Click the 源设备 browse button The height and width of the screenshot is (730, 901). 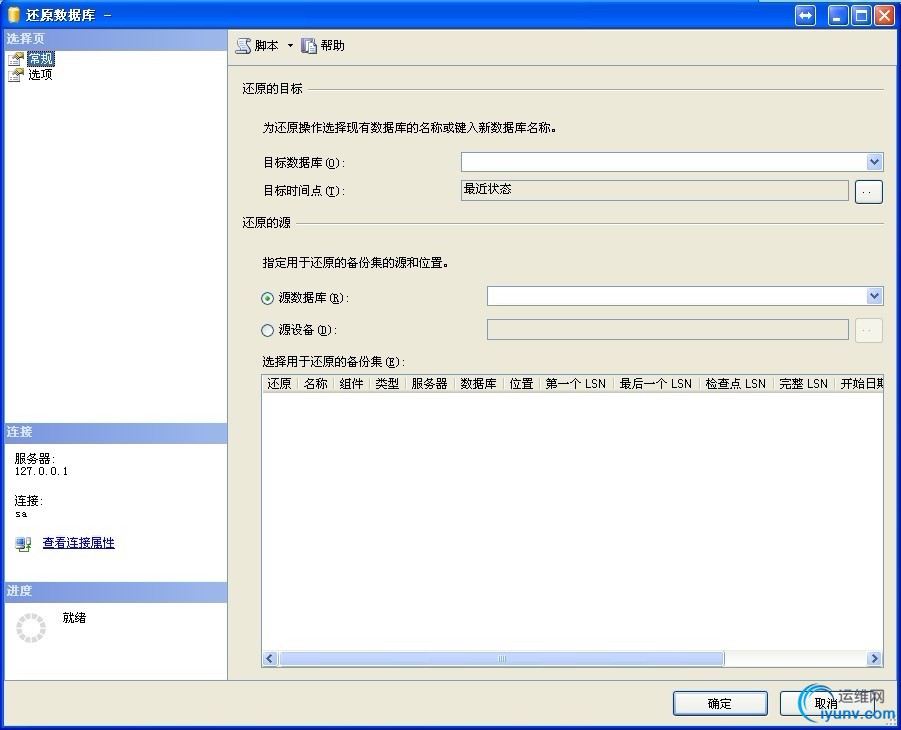(868, 331)
